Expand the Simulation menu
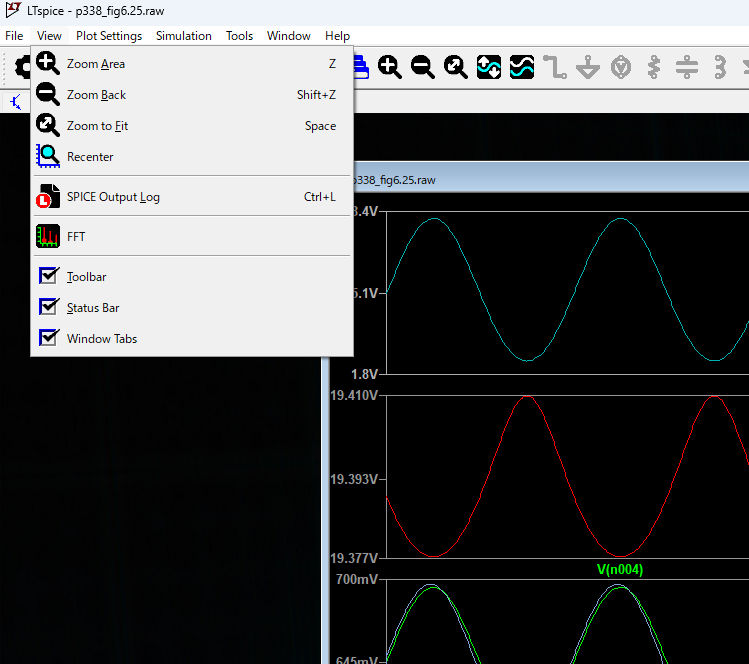The image size is (749, 664). (183, 36)
